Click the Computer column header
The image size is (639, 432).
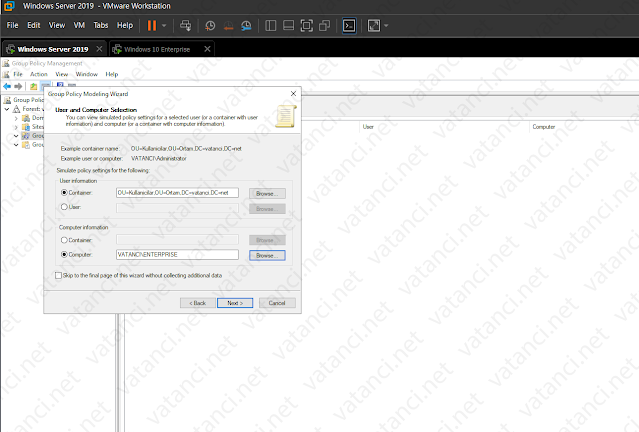[544, 127]
